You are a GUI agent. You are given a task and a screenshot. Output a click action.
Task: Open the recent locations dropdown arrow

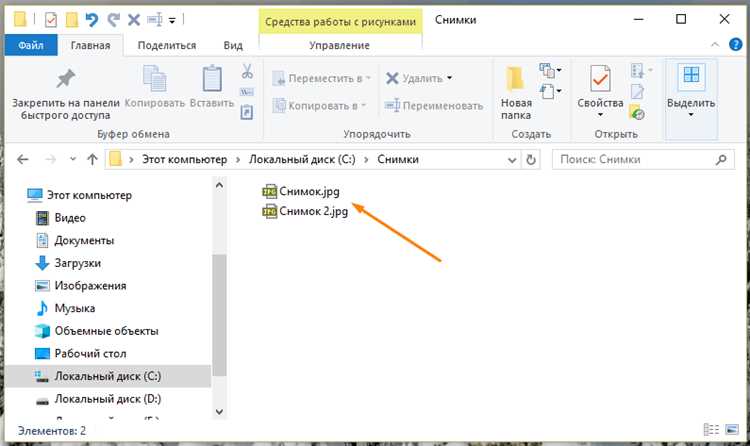pyautogui.click(x=73, y=159)
